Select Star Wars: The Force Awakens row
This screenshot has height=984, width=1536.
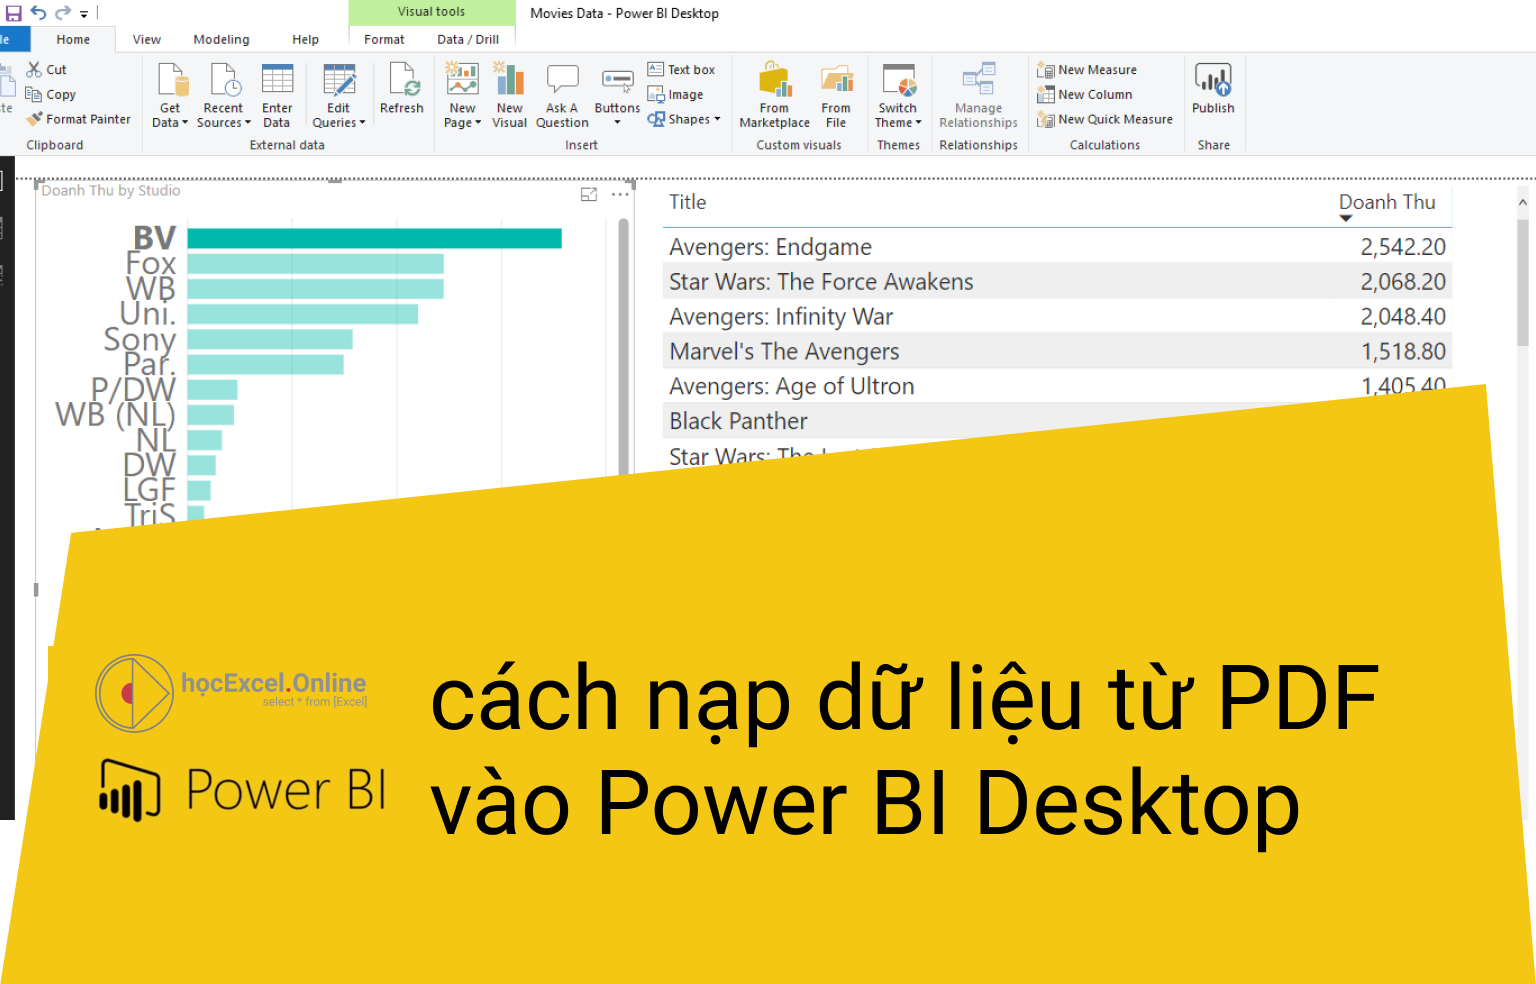(x=1057, y=282)
